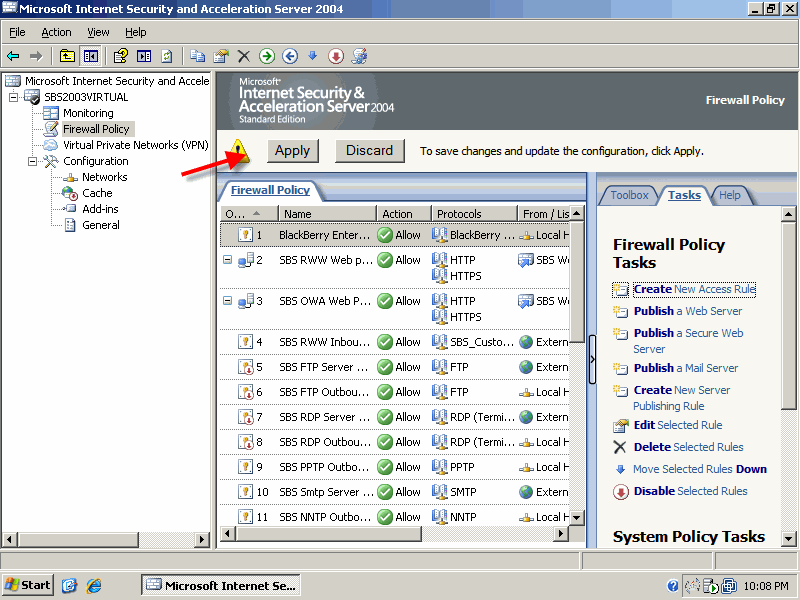Open the File menu
Screen dimensions: 800x600
[17, 32]
